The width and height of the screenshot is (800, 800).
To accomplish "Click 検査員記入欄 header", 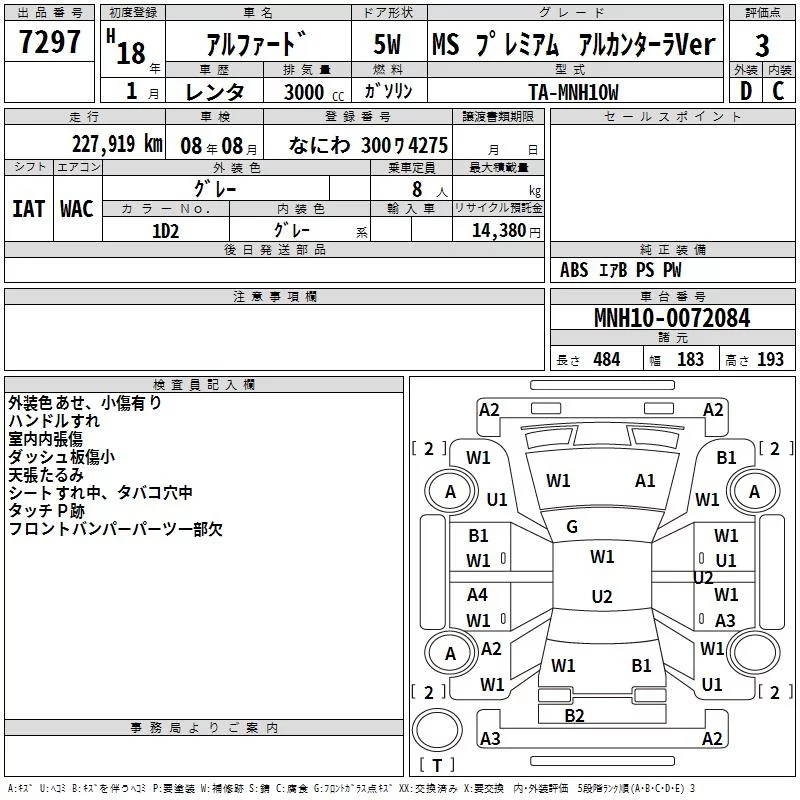I will (x=204, y=385).
